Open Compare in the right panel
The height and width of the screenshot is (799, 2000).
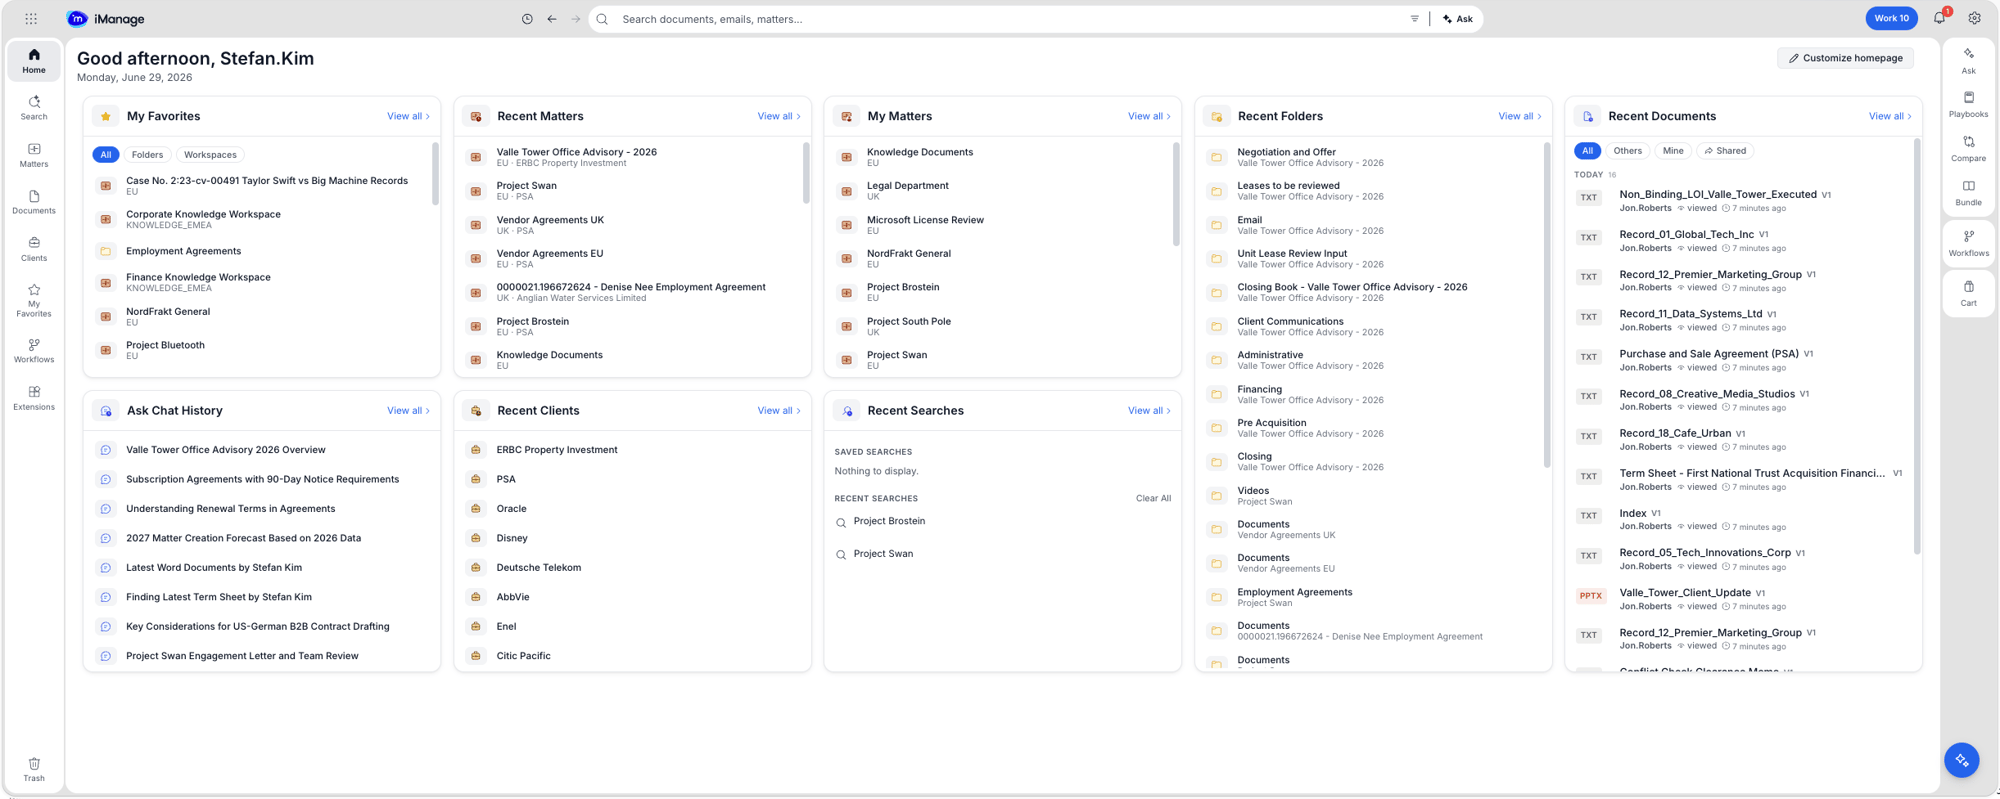(x=1968, y=149)
